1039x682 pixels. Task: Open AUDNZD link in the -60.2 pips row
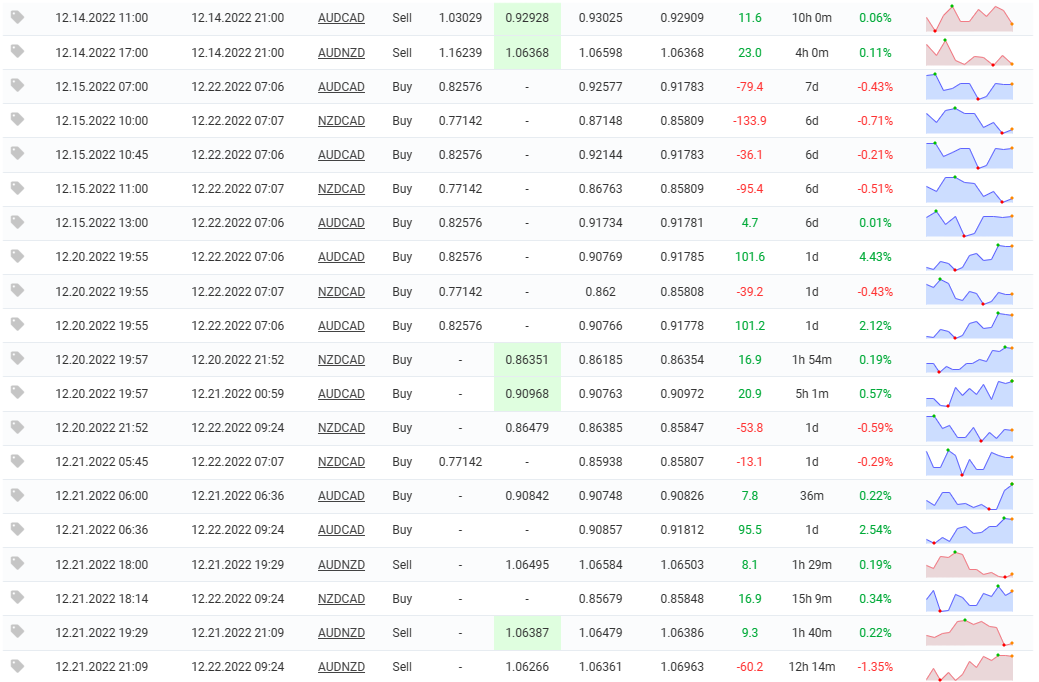tap(341, 667)
